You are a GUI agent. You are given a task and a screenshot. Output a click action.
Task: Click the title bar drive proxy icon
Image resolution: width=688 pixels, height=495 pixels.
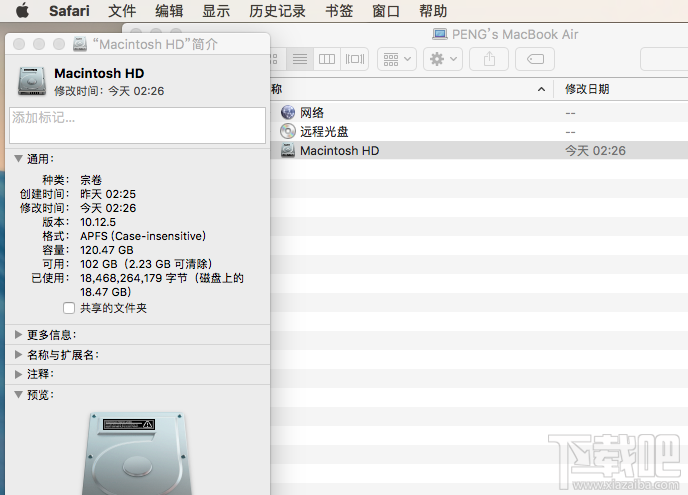(x=79, y=44)
